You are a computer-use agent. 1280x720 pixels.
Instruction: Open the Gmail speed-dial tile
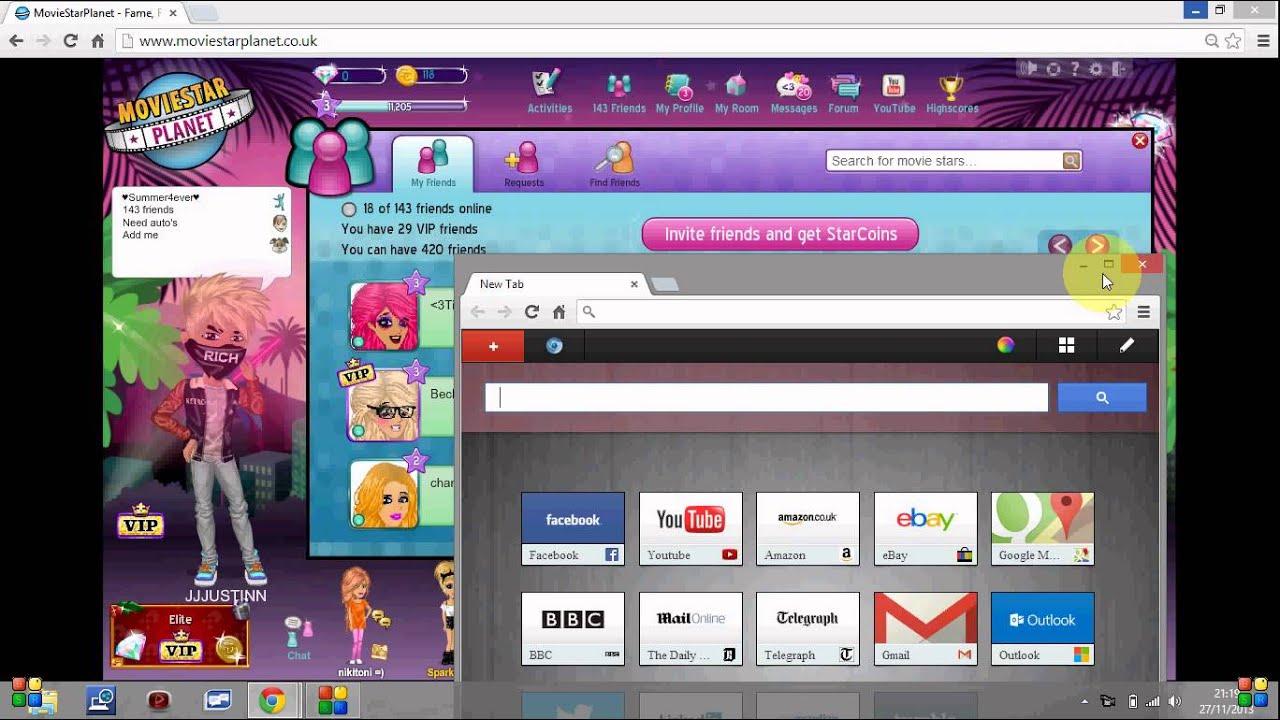tap(926, 629)
